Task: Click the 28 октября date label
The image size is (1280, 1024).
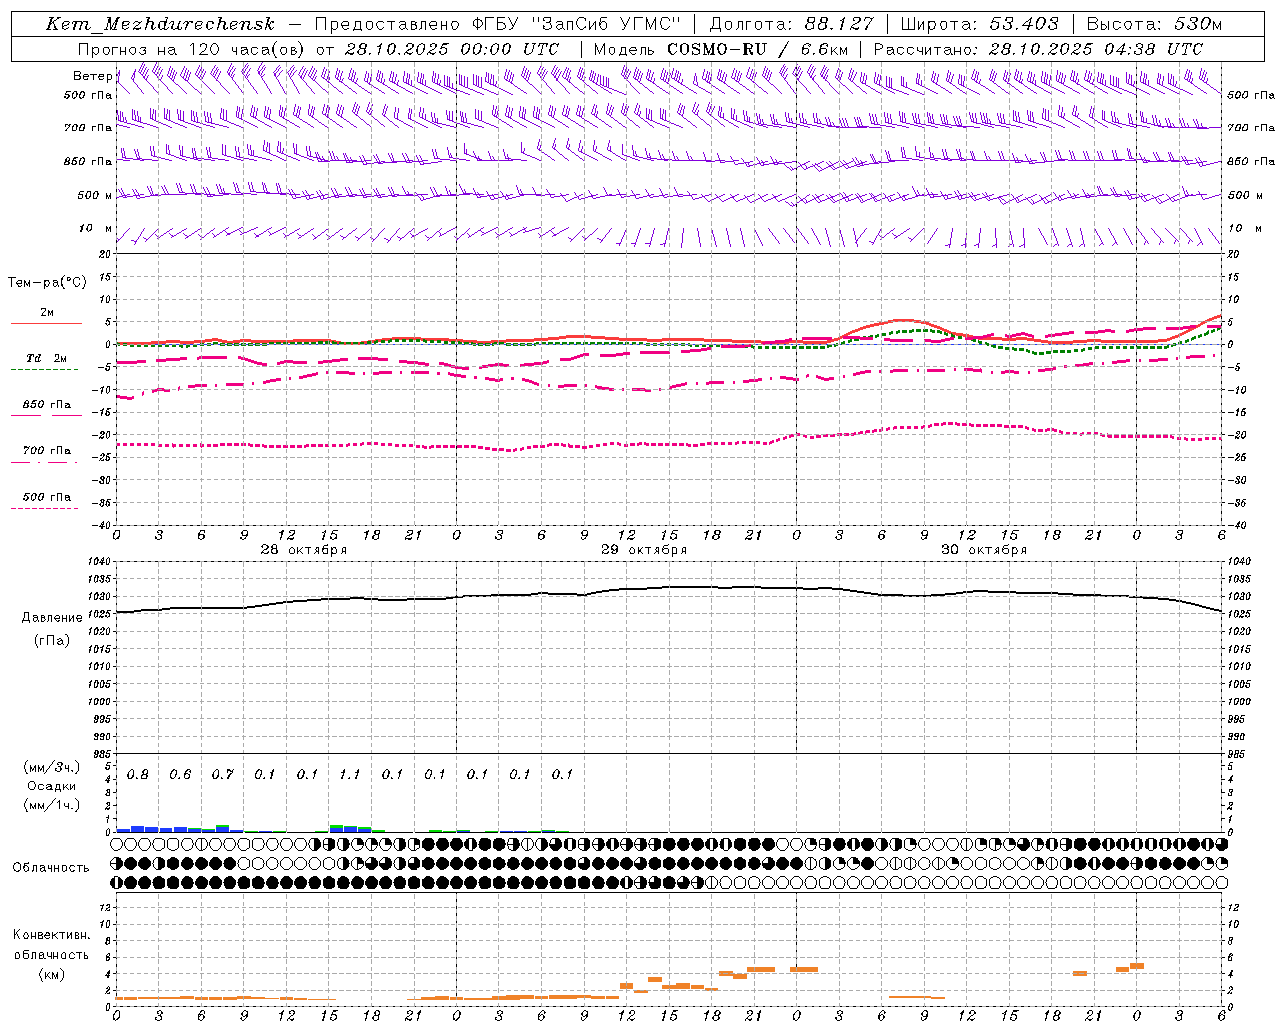Action: tap(304, 550)
